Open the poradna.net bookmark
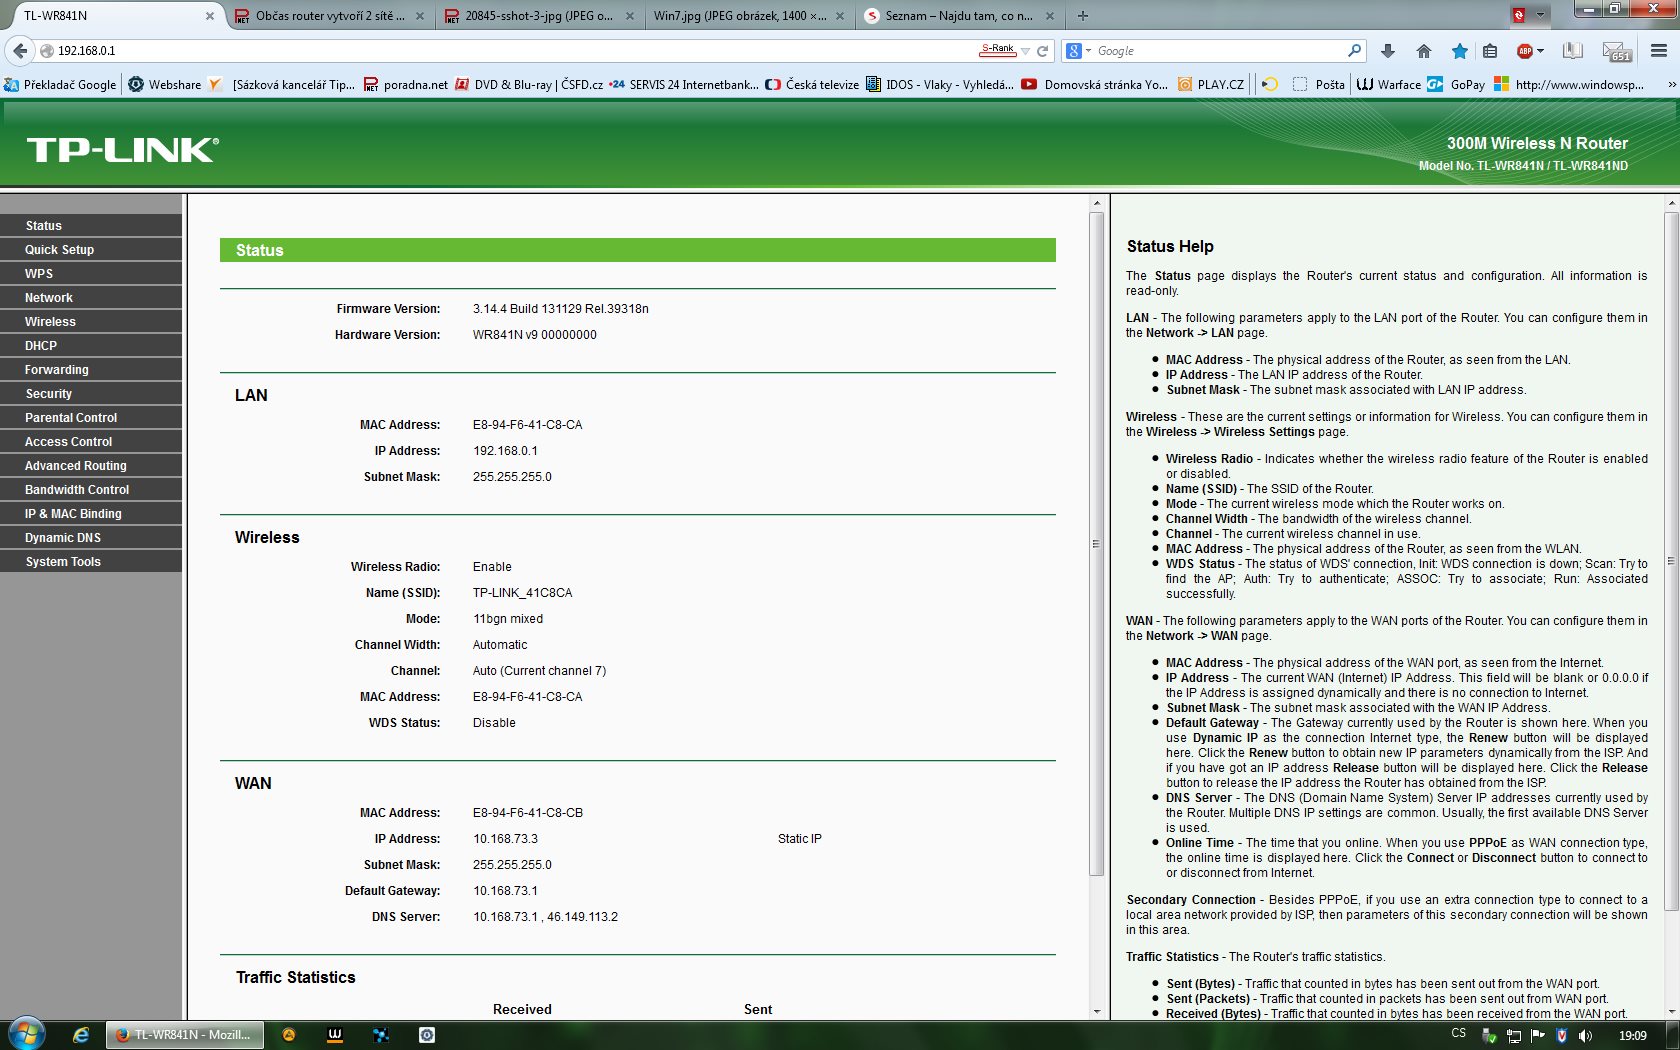The height and width of the screenshot is (1050, 1680). point(406,85)
